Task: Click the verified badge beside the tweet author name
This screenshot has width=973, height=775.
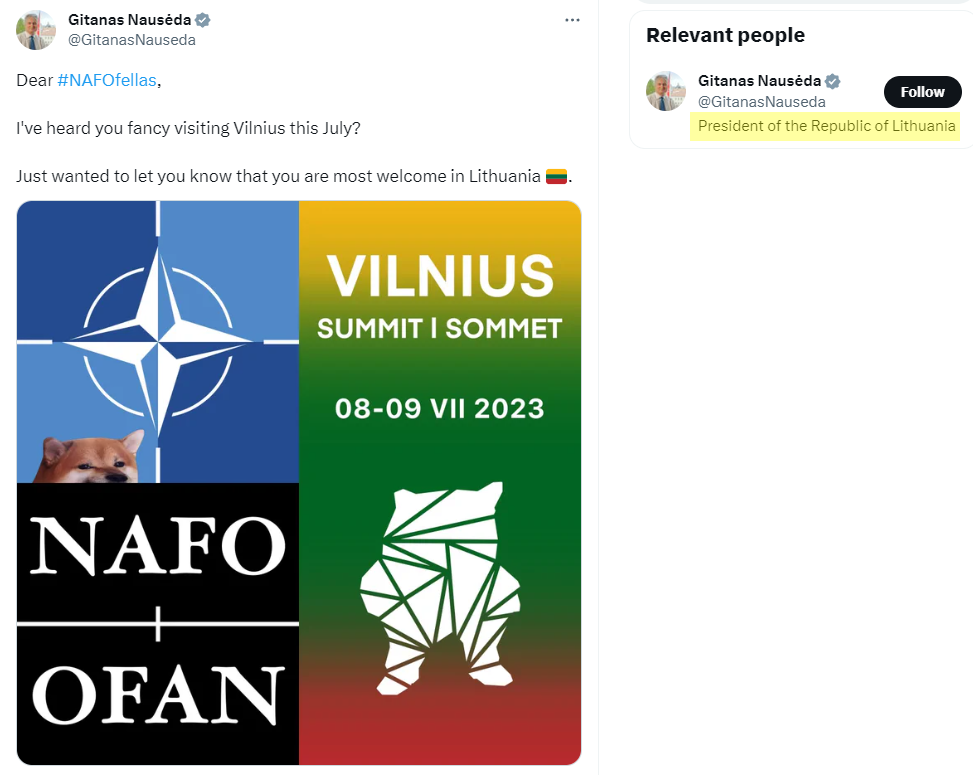Action: click(202, 20)
